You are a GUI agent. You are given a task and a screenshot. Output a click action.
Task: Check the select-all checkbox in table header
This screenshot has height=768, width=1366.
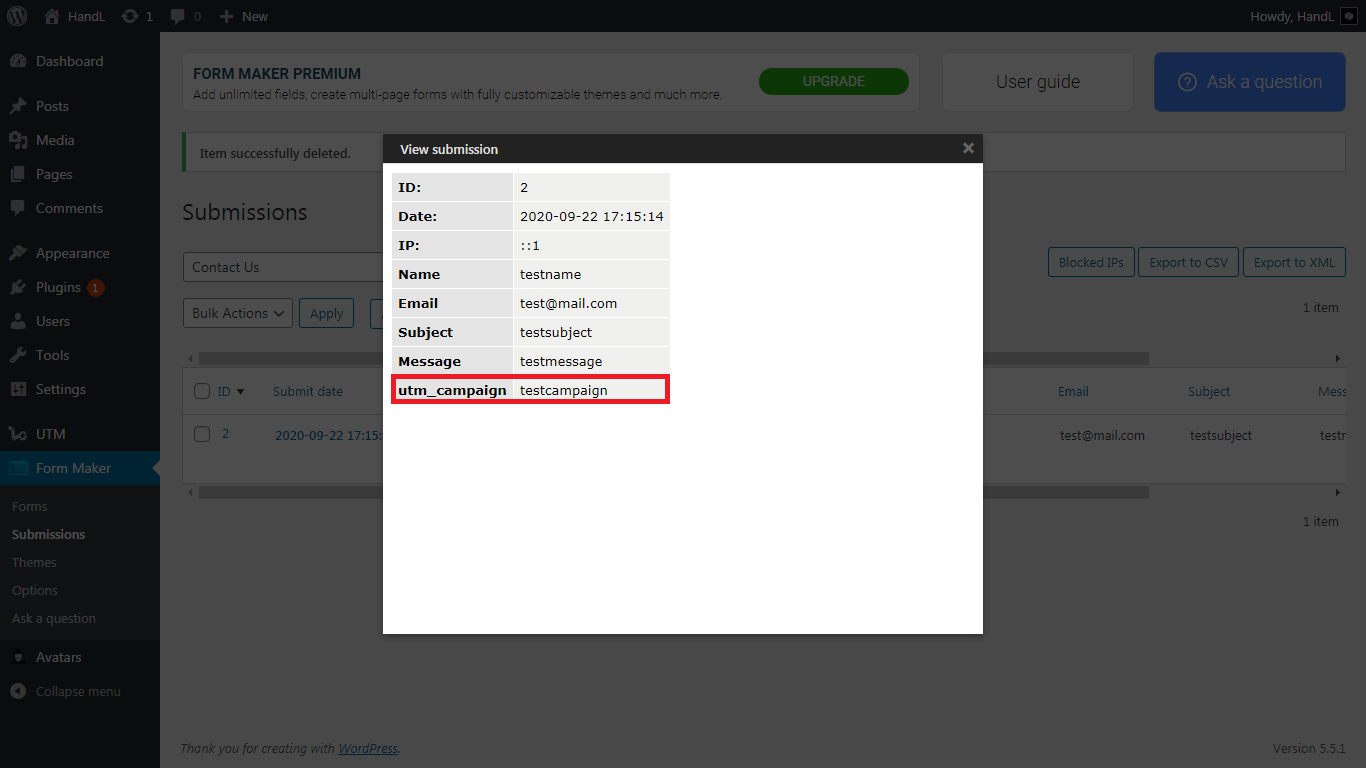coord(202,391)
